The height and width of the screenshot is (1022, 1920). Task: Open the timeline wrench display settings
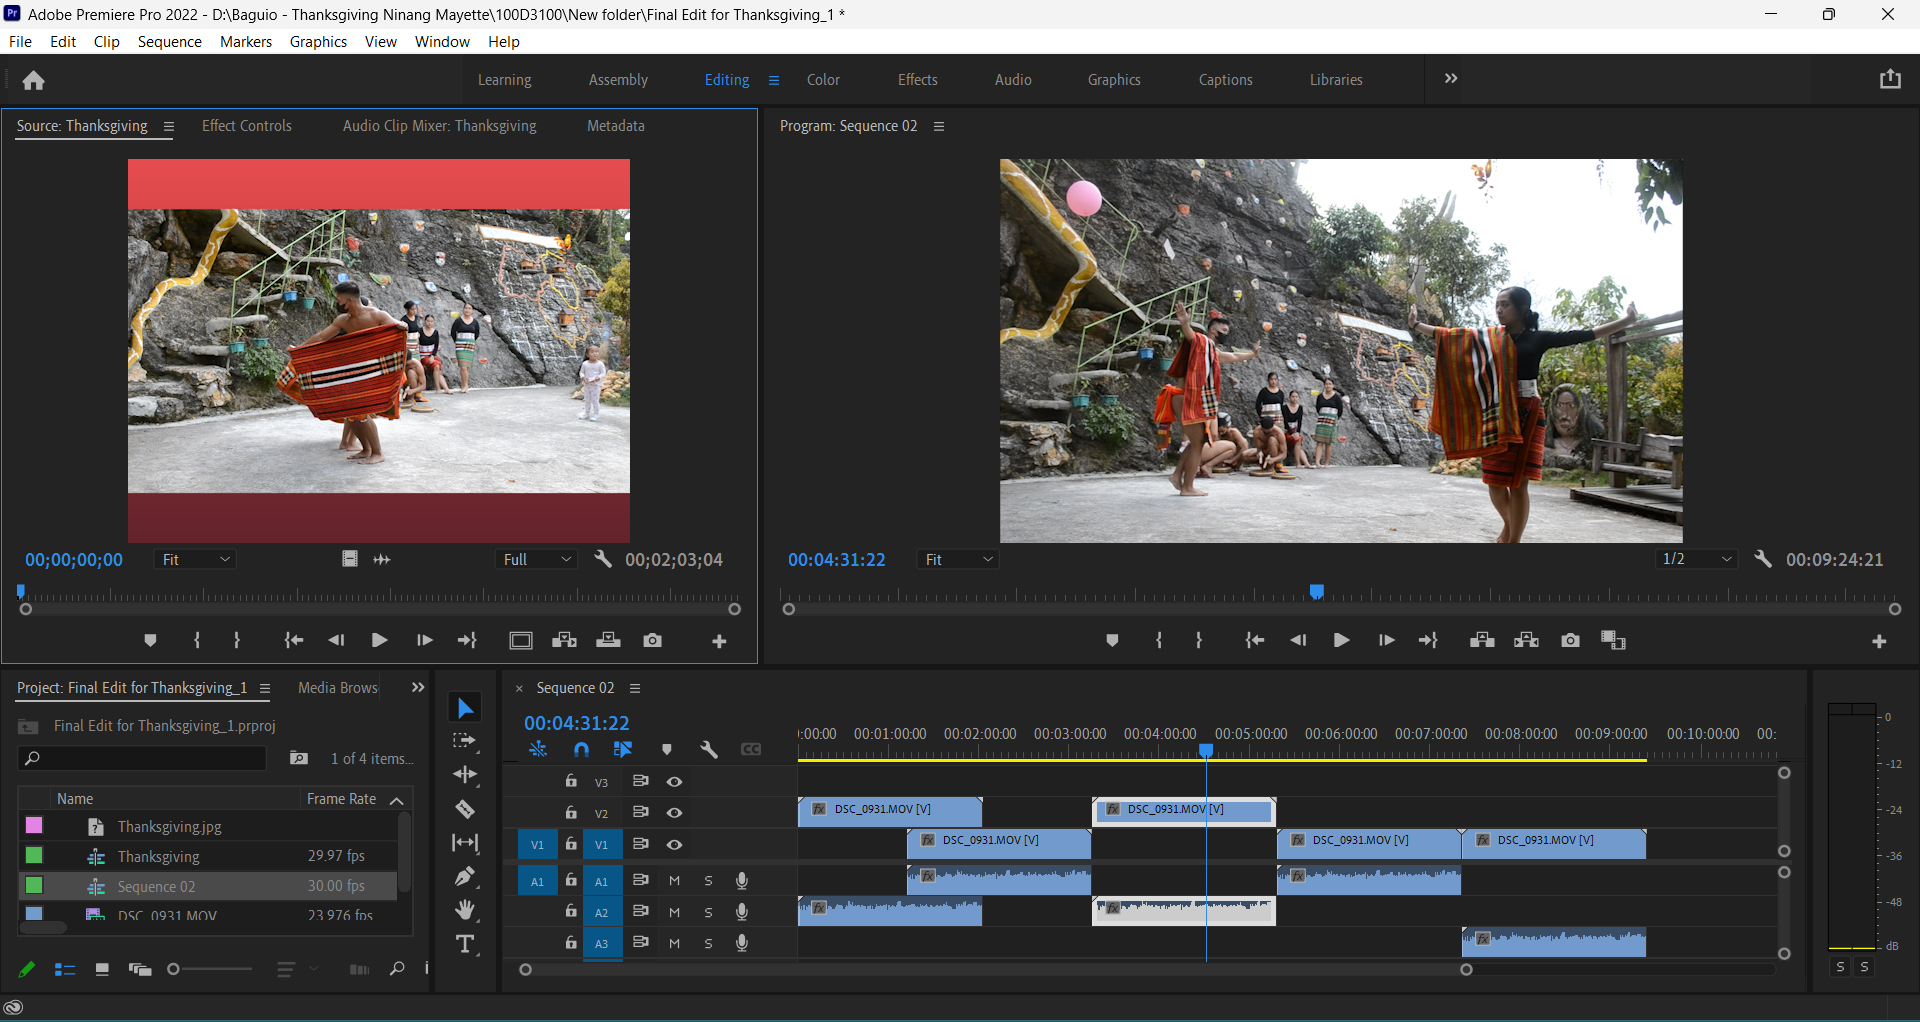(x=709, y=749)
